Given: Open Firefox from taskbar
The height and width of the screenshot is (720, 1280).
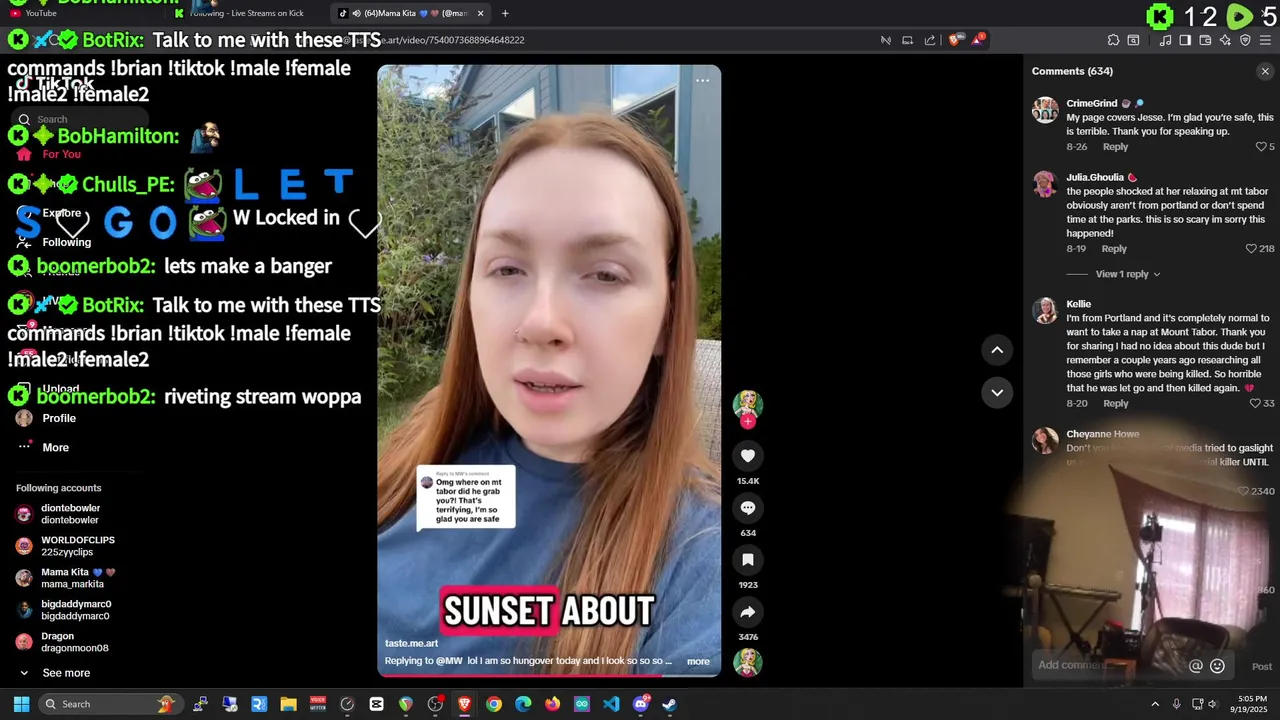Looking at the screenshot, I should tap(552, 704).
